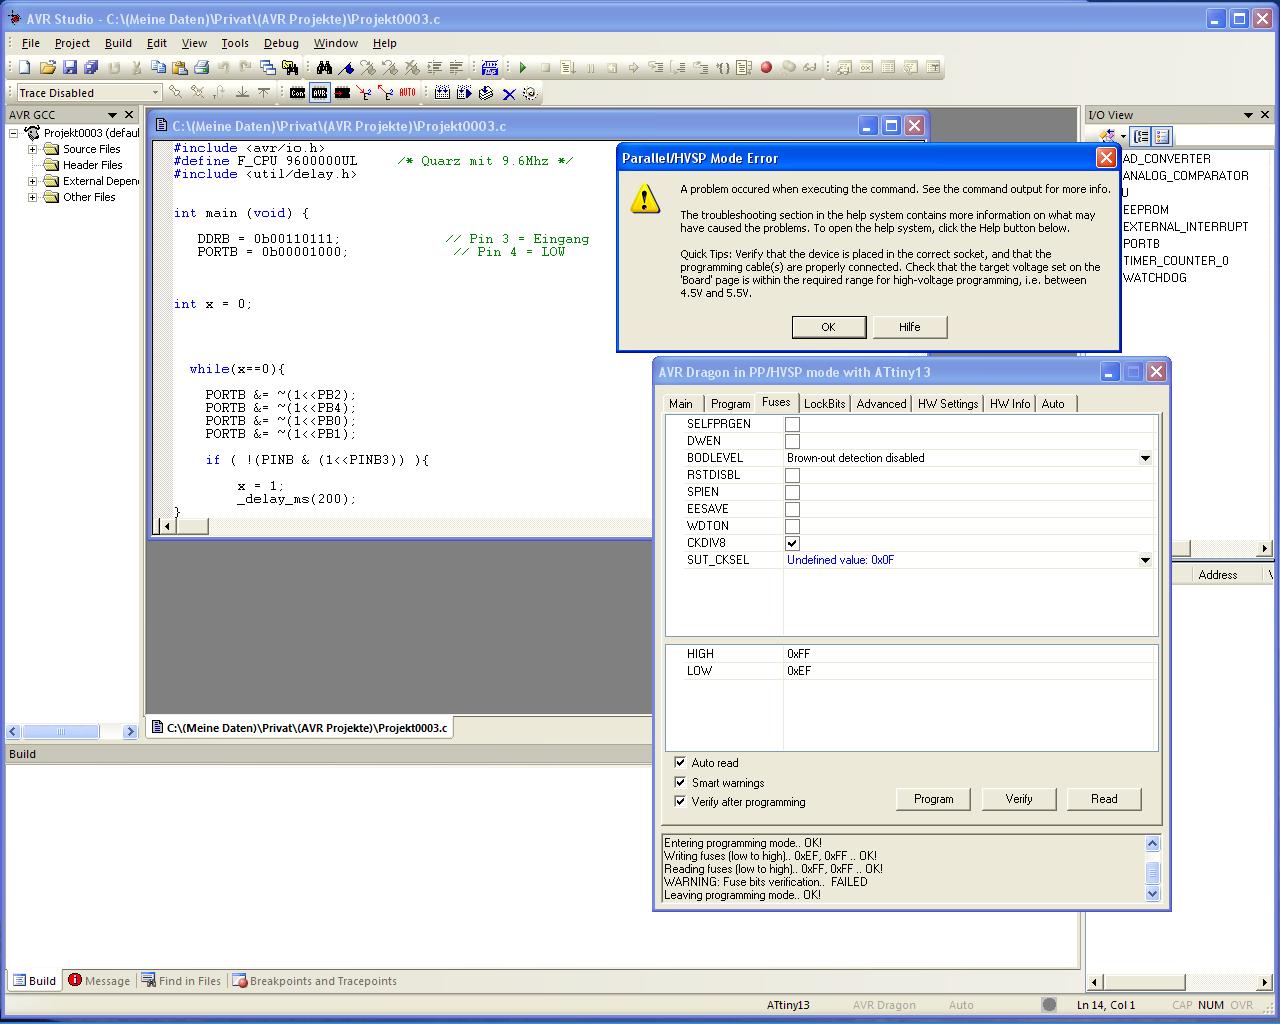Click the gear options icon in build toolbar

(x=530, y=93)
